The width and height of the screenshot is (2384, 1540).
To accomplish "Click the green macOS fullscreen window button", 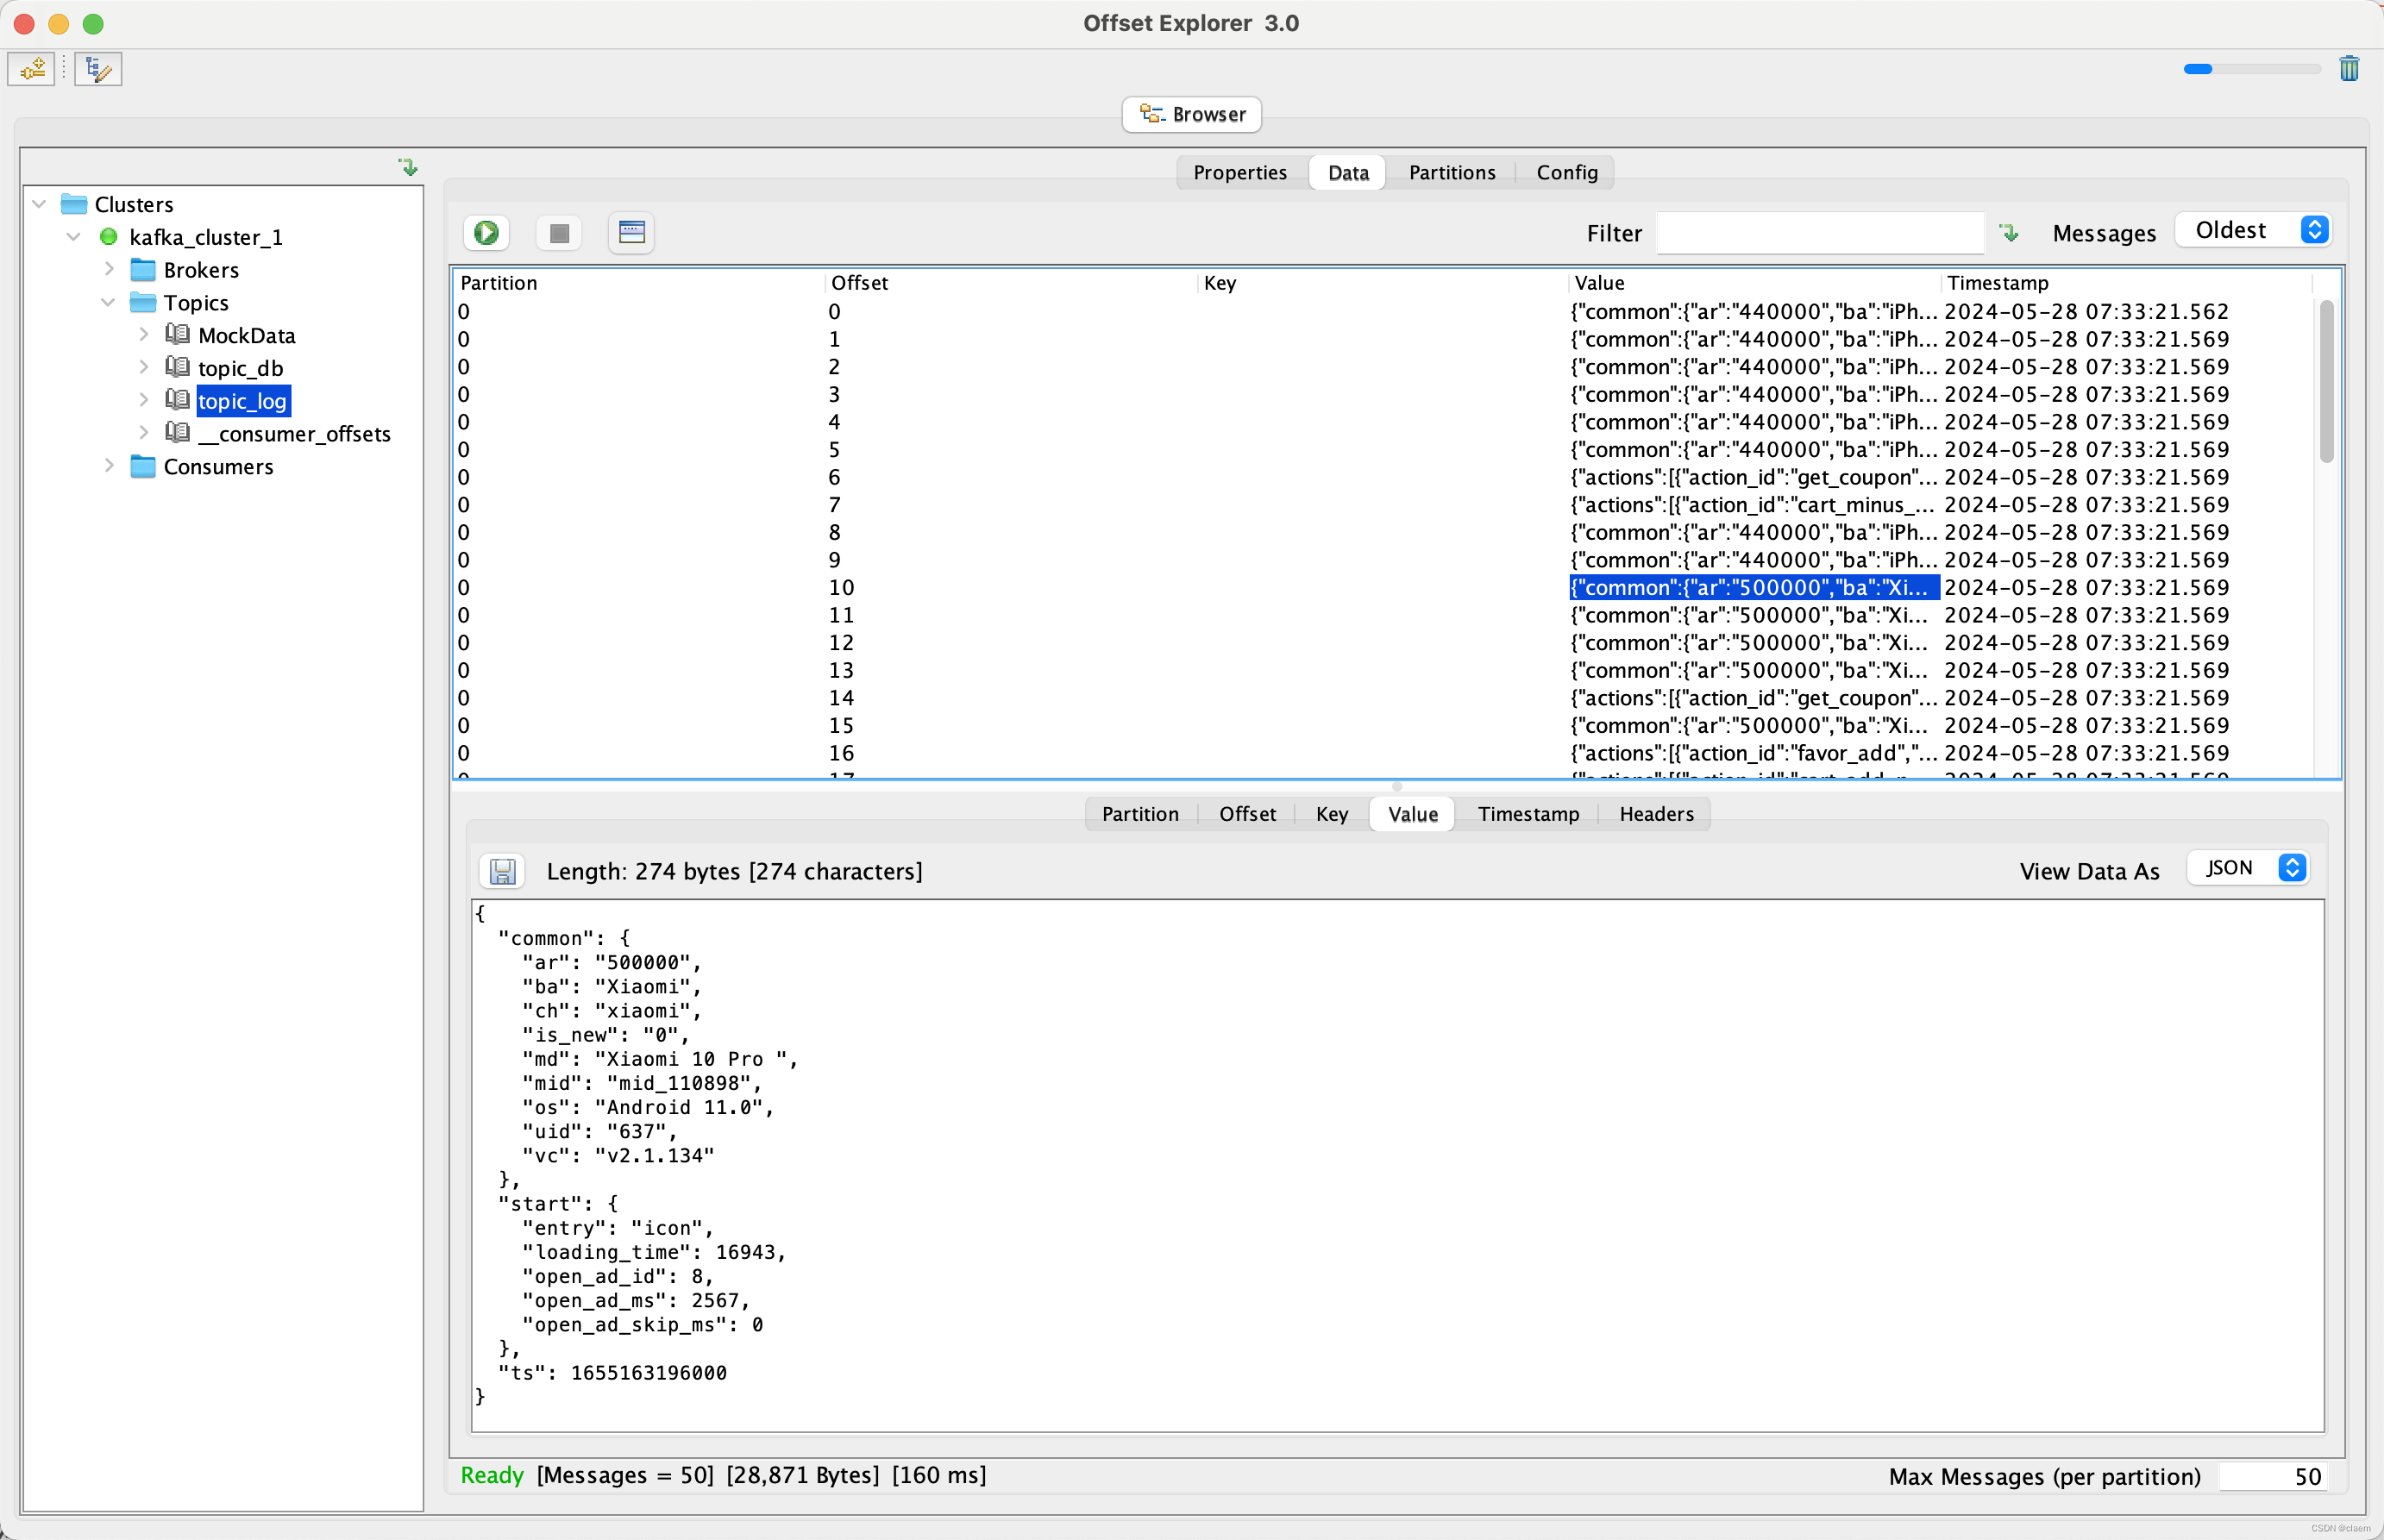I will (93, 24).
